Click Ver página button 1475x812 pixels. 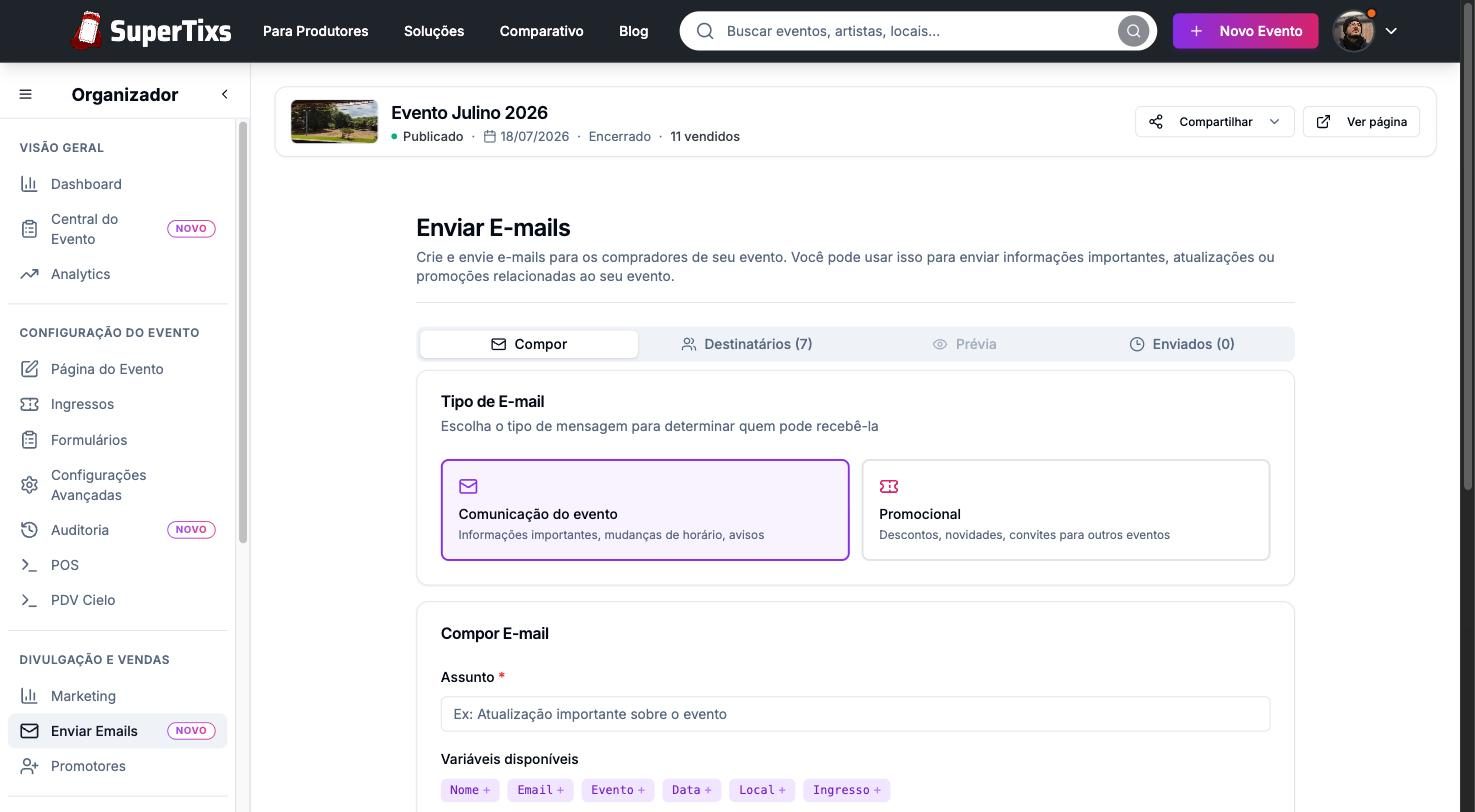tap(1361, 122)
